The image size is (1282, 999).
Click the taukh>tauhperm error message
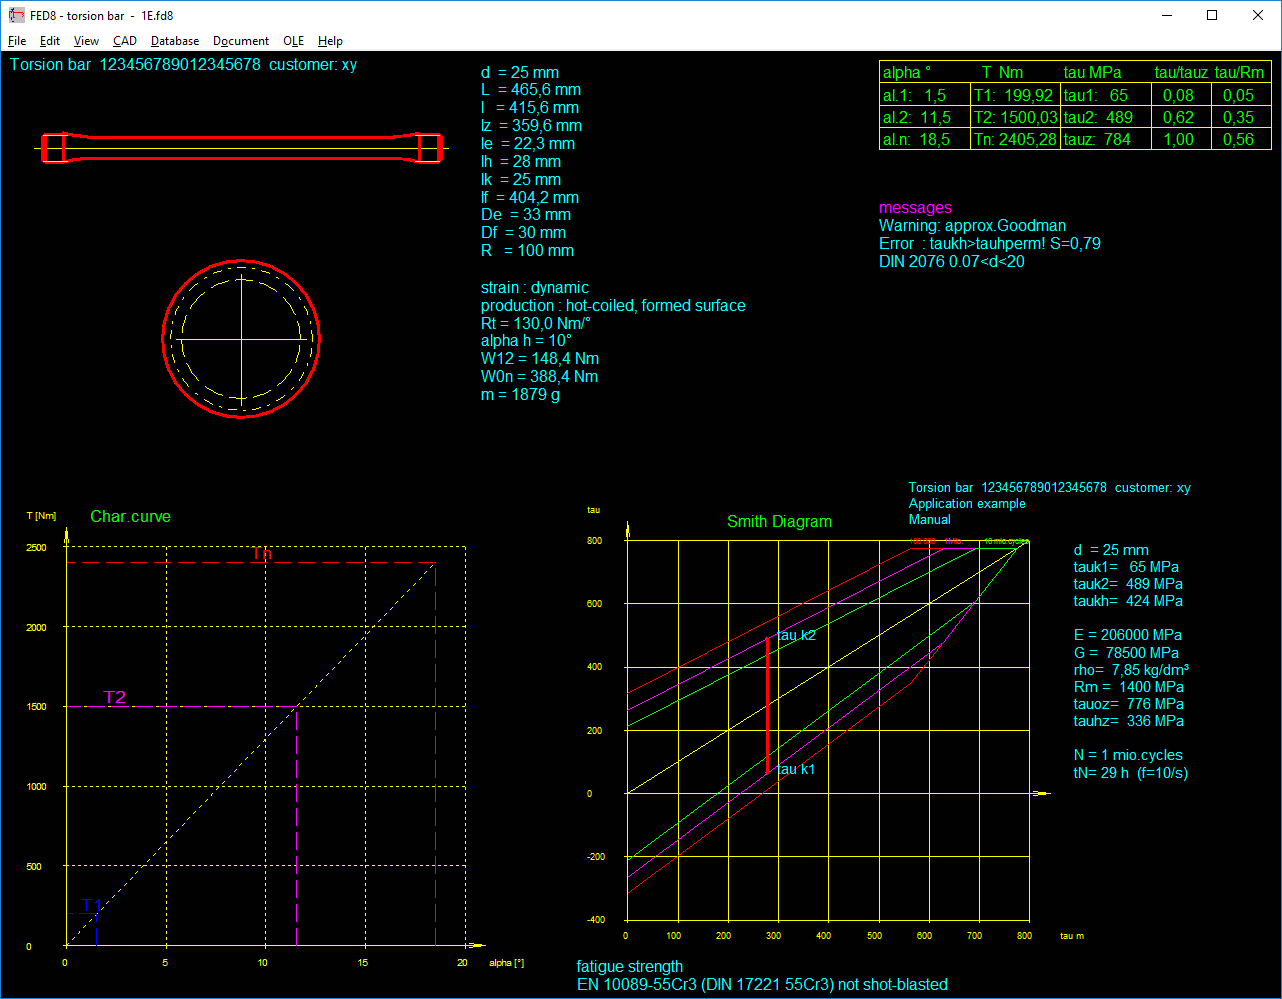(x=989, y=244)
